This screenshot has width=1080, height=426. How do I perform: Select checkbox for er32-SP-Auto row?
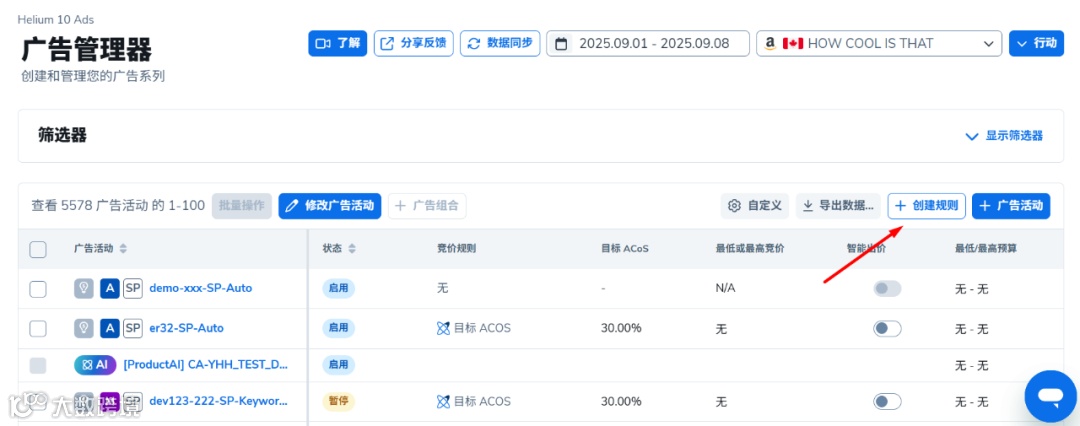coord(38,328)
